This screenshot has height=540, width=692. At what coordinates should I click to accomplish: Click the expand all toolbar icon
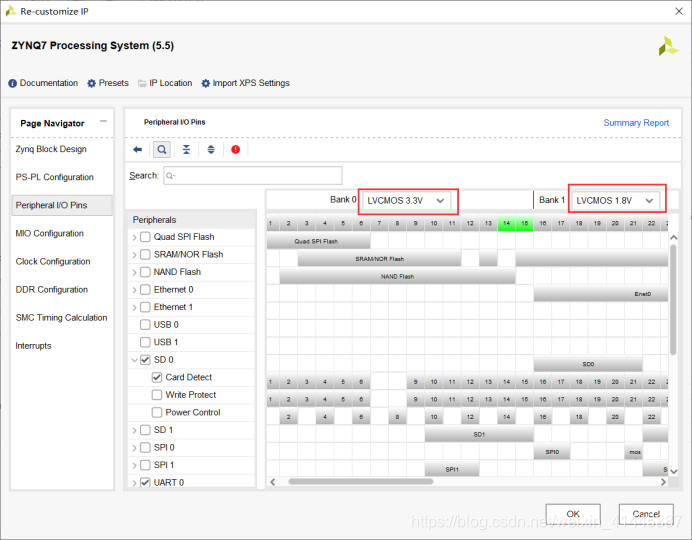pyautogui.click(x=211, y=150)
